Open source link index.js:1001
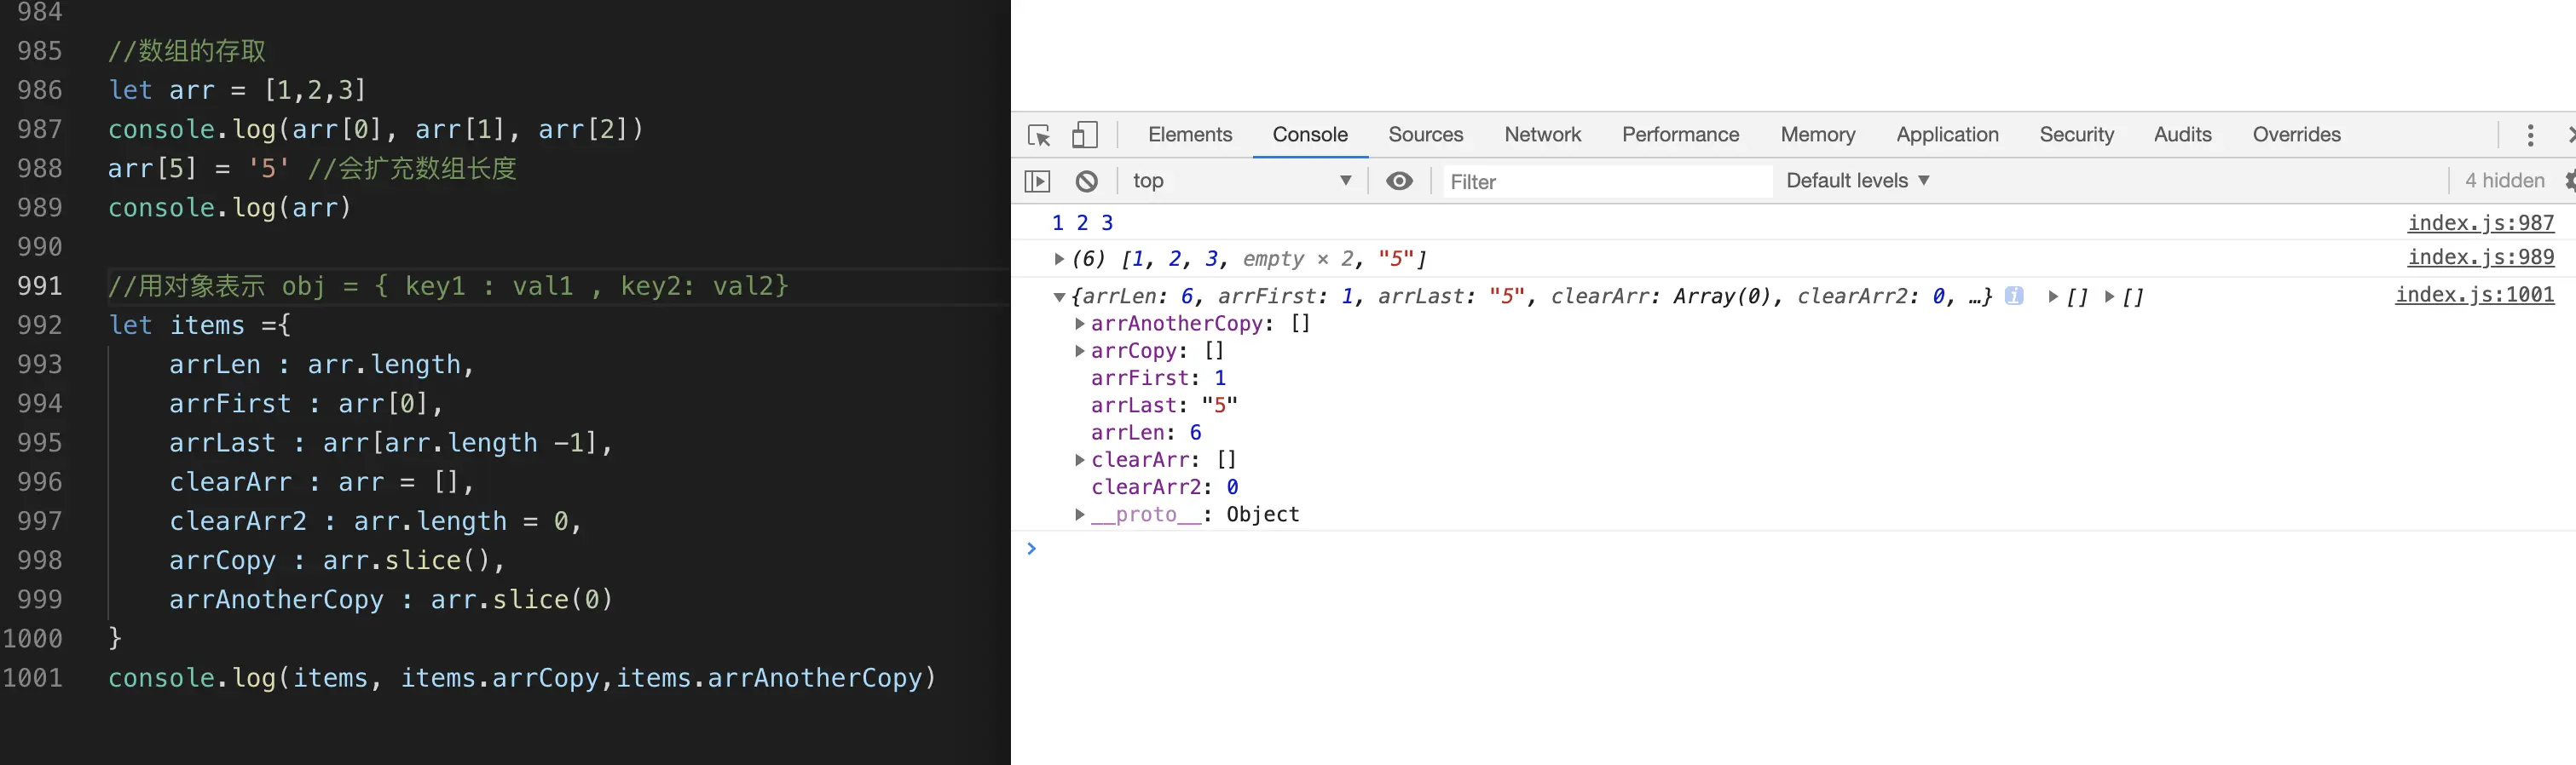 [2474, 295]
